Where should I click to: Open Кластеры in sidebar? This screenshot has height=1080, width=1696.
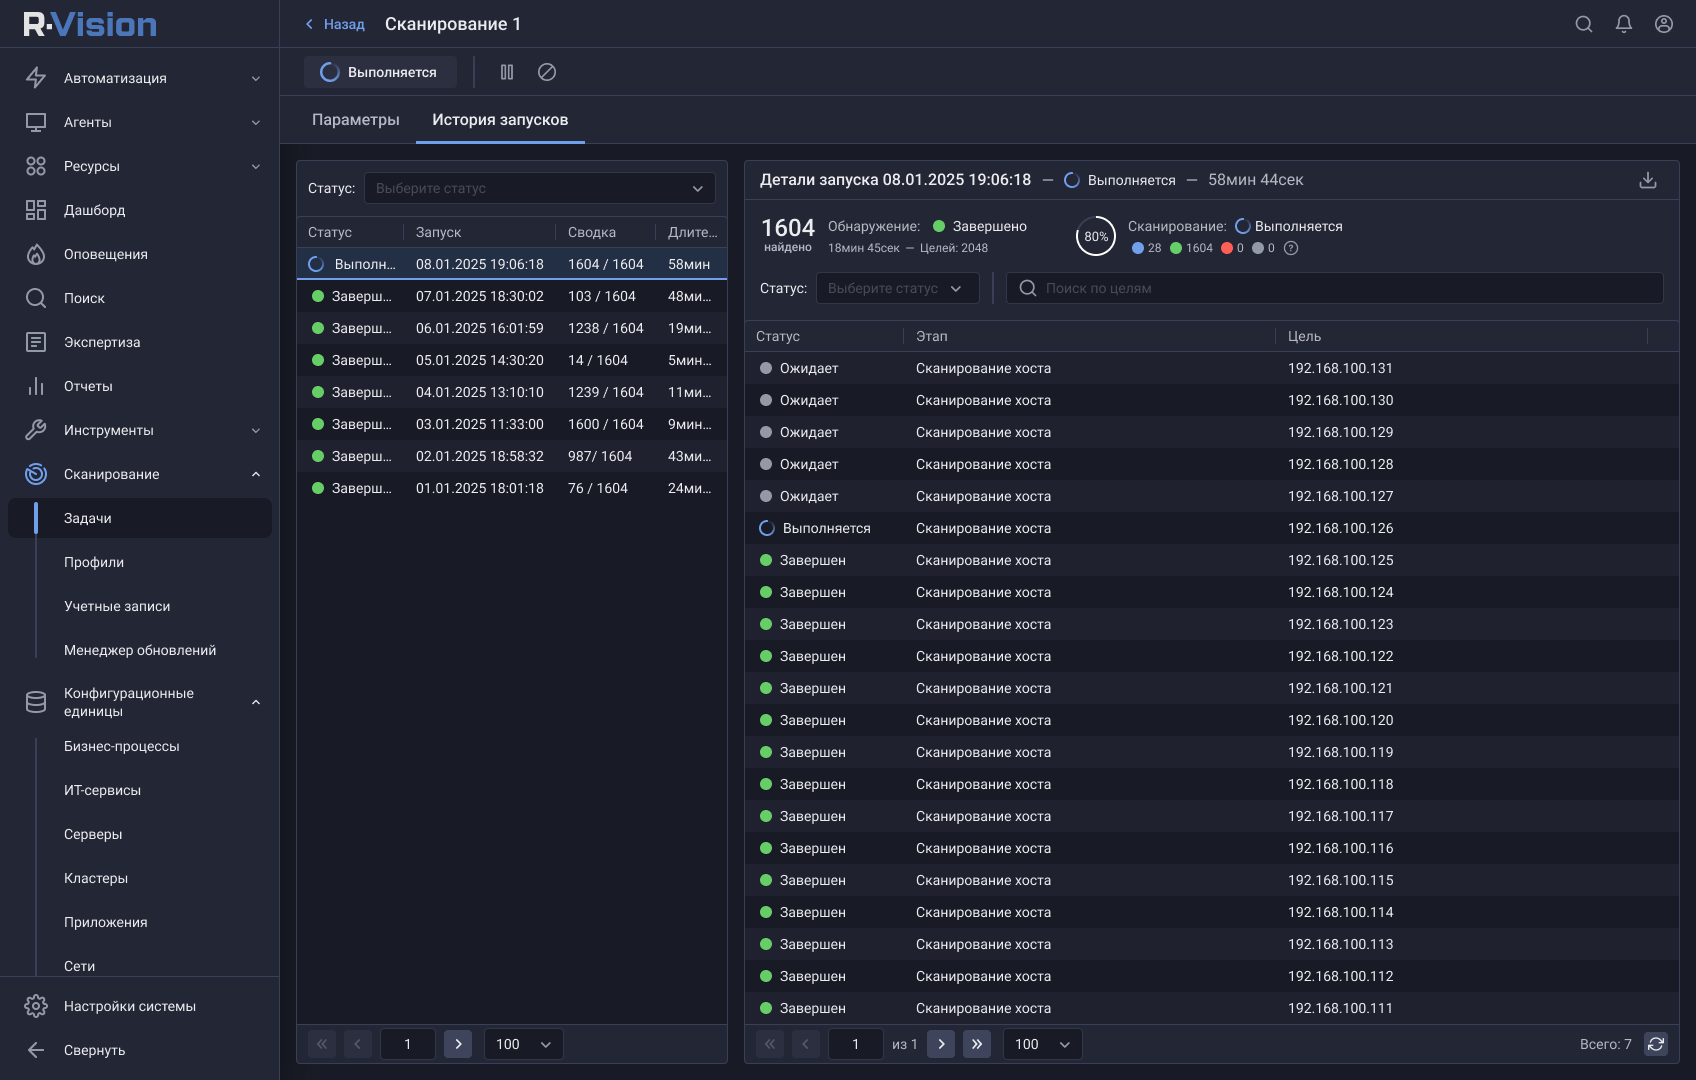96,878
